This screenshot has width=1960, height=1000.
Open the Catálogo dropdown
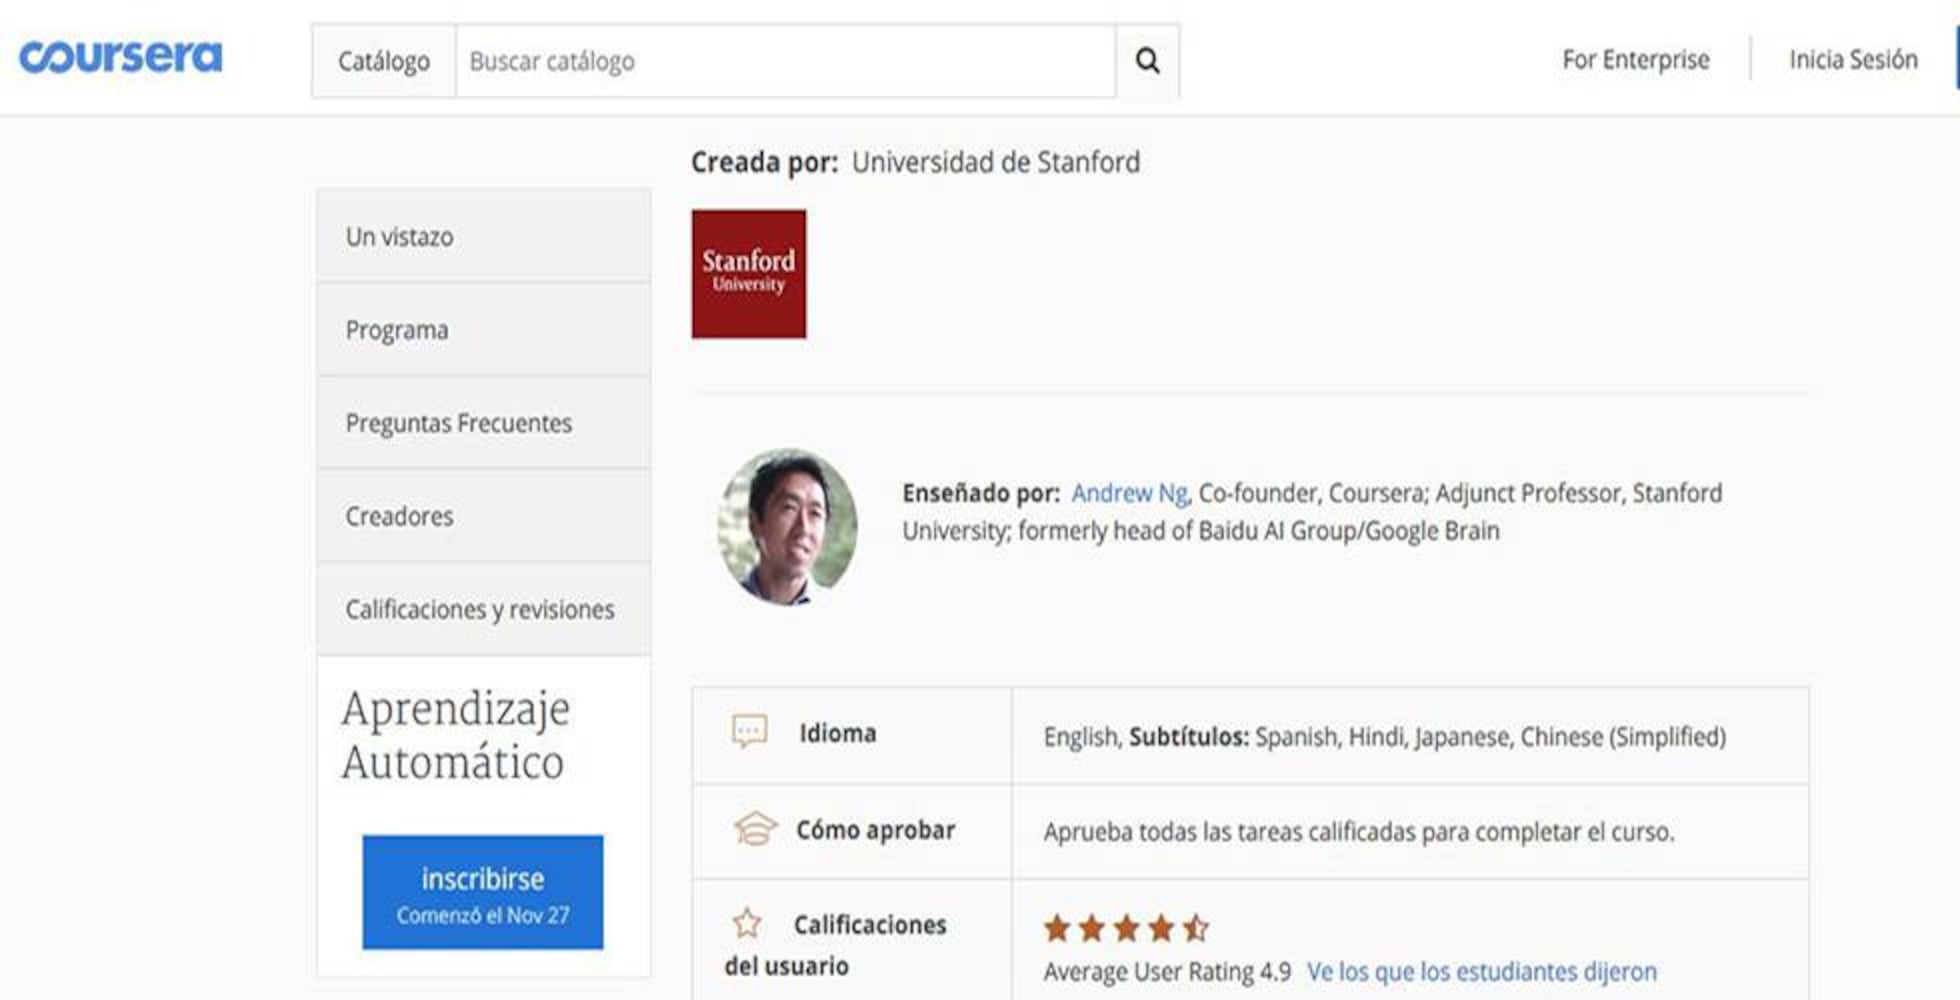click(383, 60)
